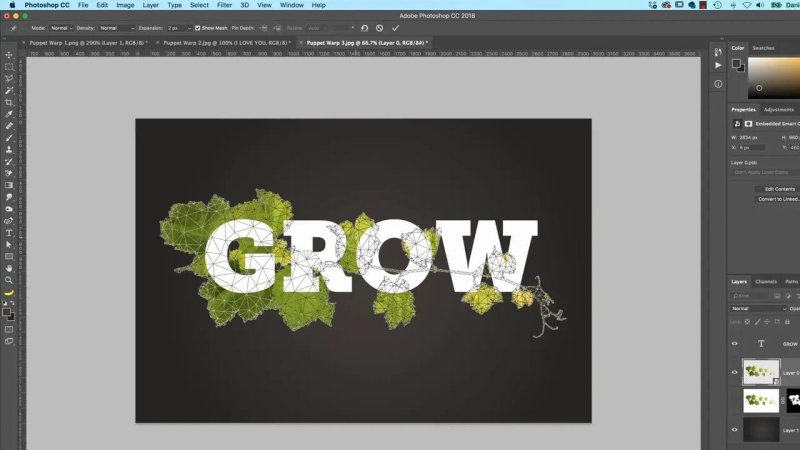Click the lock all layer icon
This screenshot has width=800, height=450.
(787, 321)
